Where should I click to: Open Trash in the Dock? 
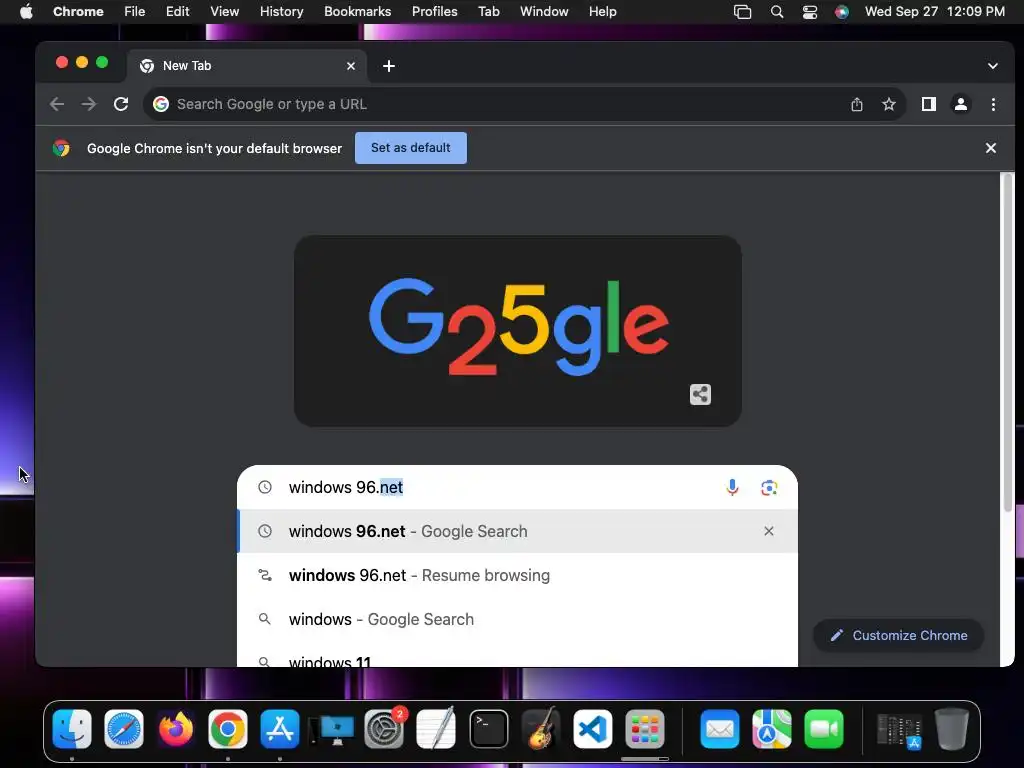(x=952, y=729)
